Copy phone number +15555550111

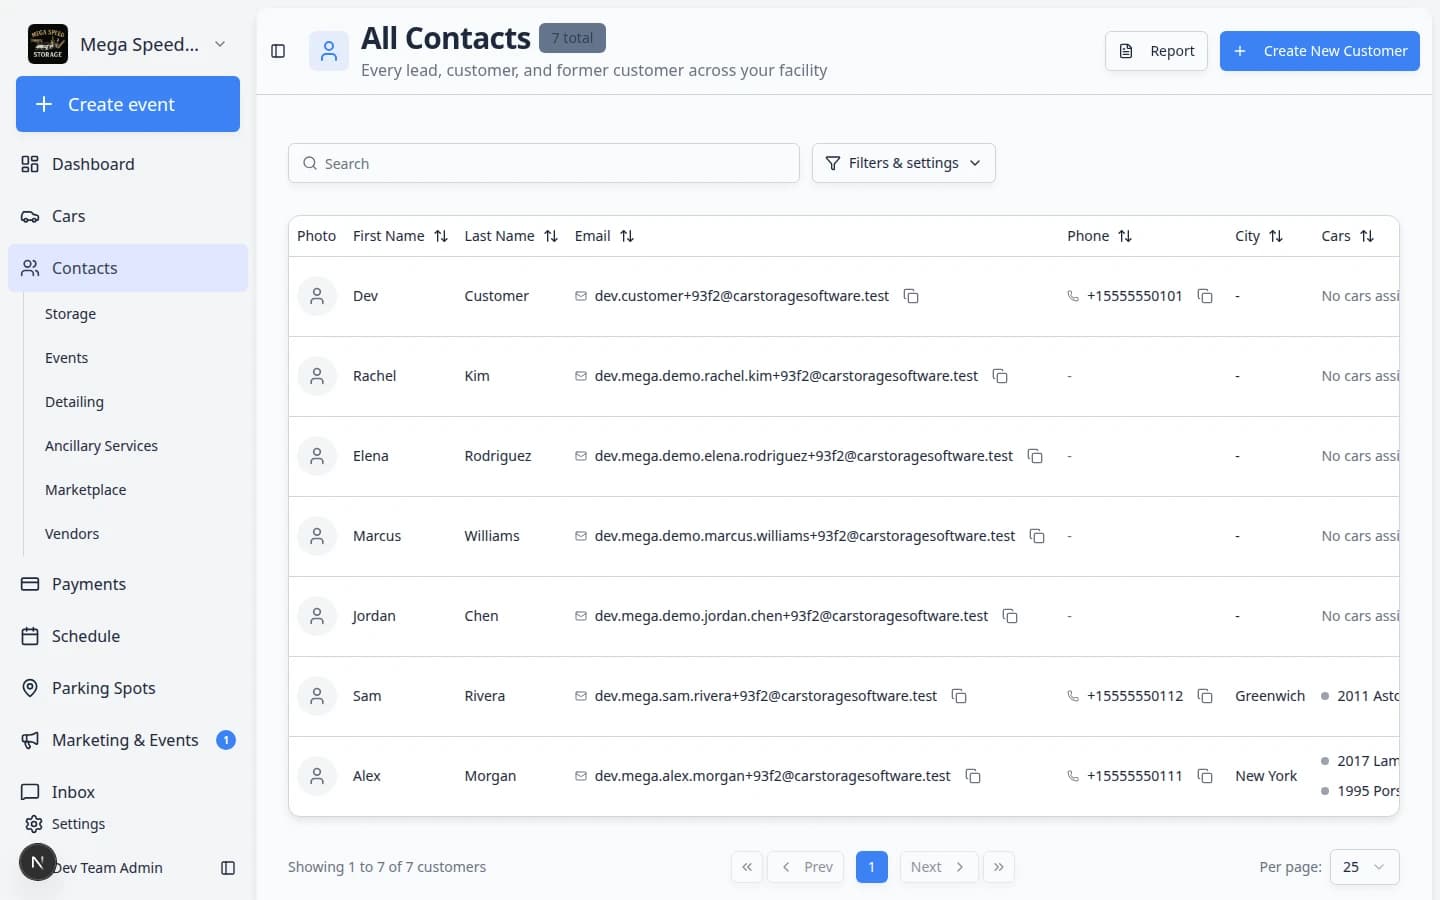[x=1205, y=776]
